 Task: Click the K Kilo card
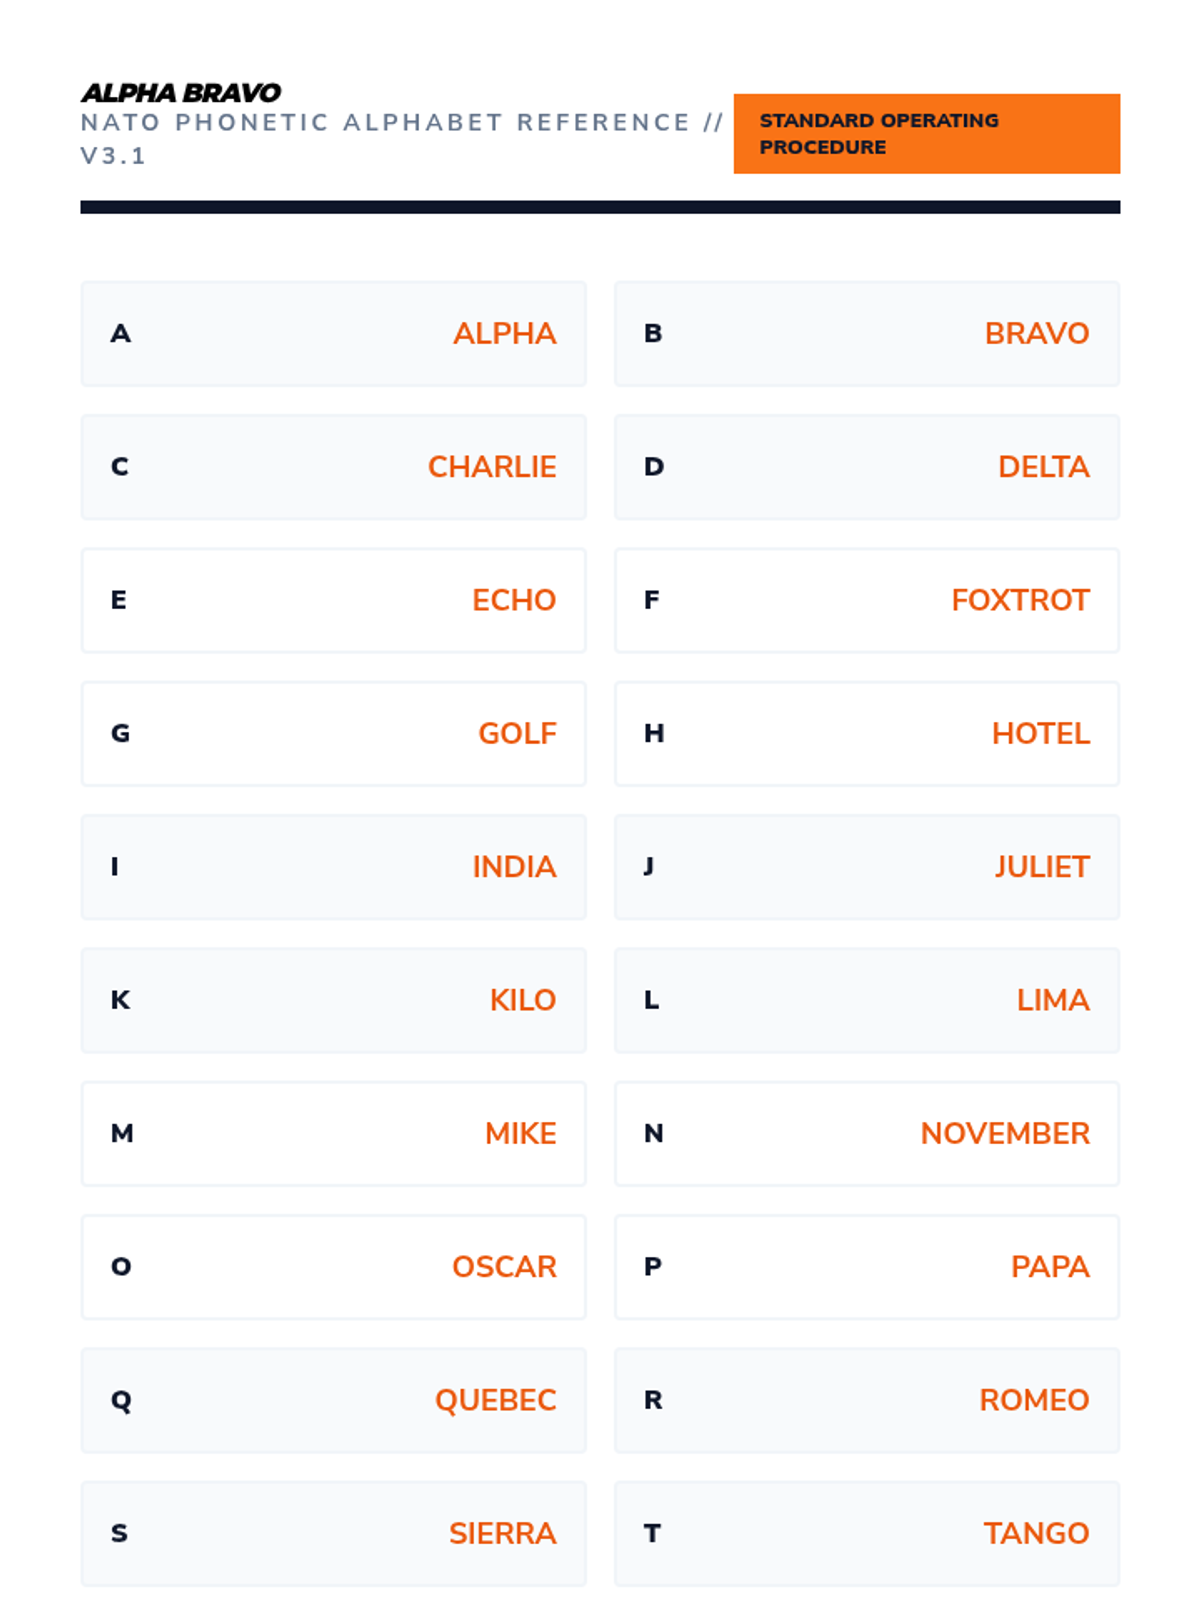333,1000
